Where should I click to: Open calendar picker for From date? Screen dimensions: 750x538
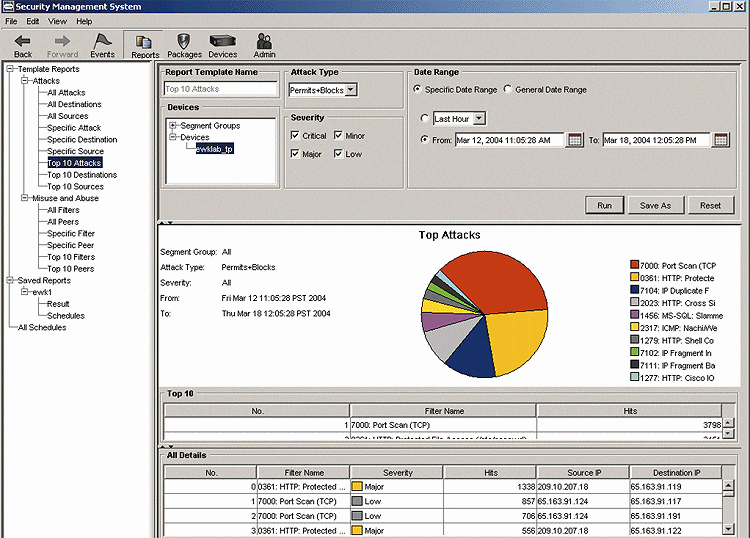[x=575, y=140]
